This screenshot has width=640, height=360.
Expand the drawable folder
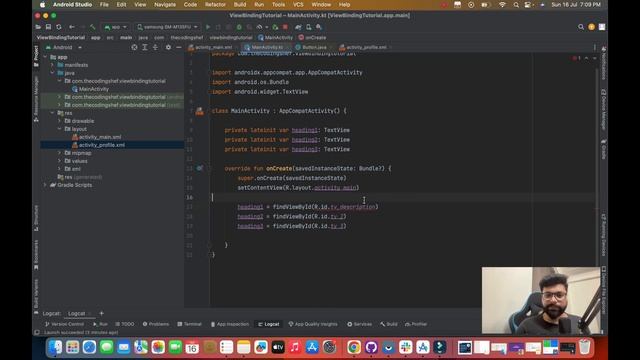pyautogui.click(x=60, y=121)
